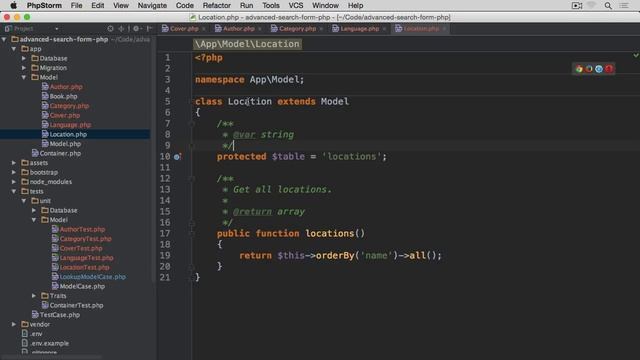Collapse the tests folder
This screenshot has height=360, width=640.
click(x=14, y=191)
